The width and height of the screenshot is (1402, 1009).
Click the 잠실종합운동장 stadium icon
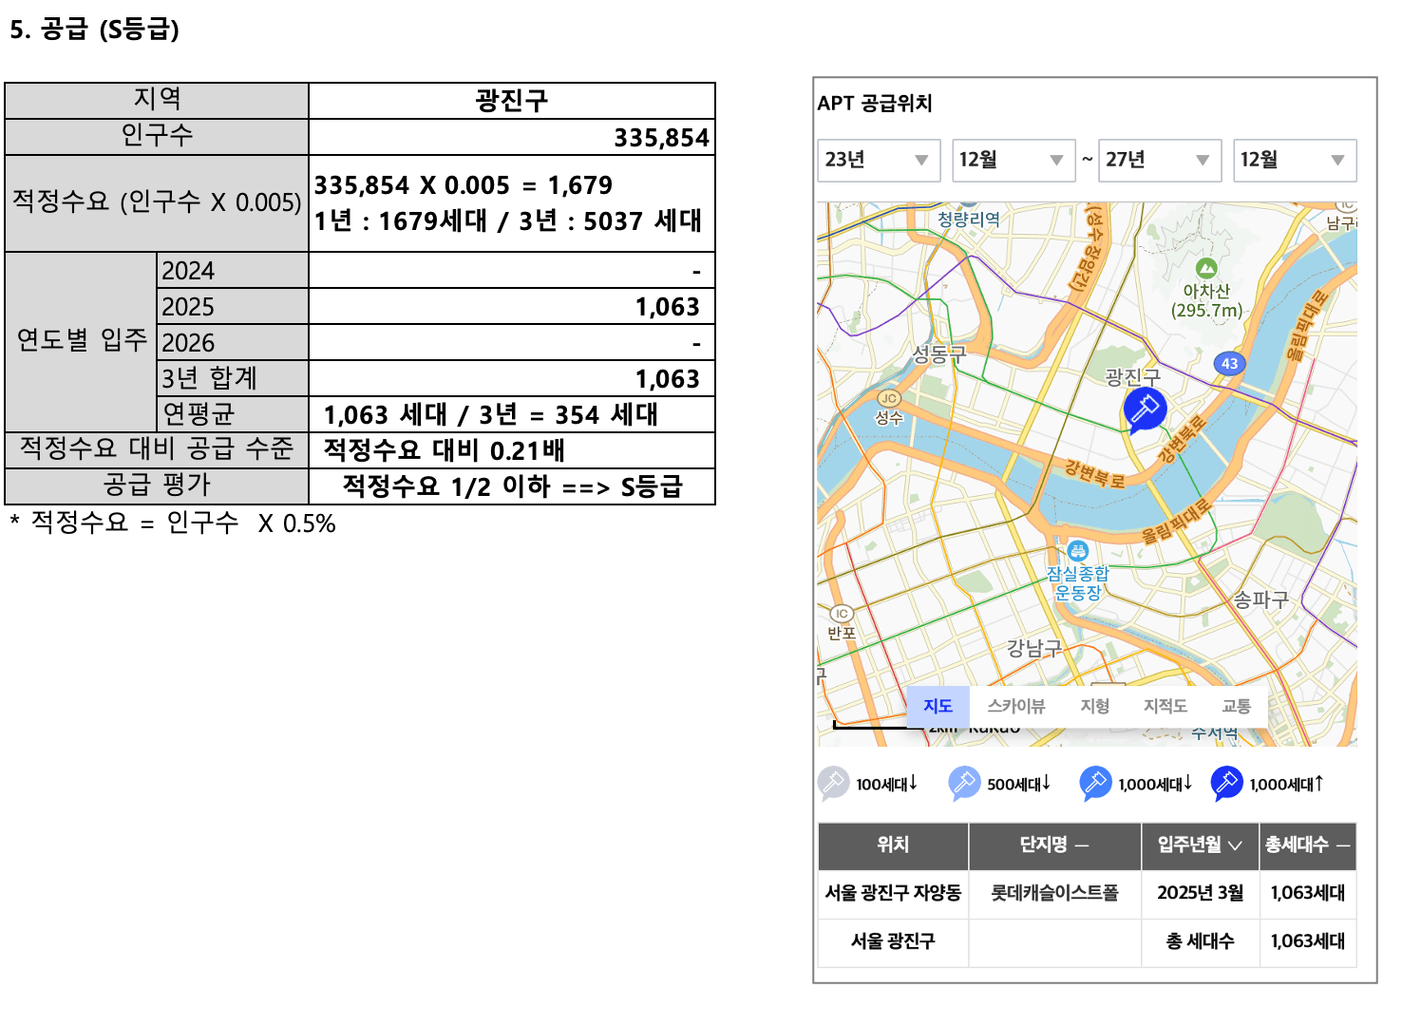pyautogui.click(x=1078, y=551)
